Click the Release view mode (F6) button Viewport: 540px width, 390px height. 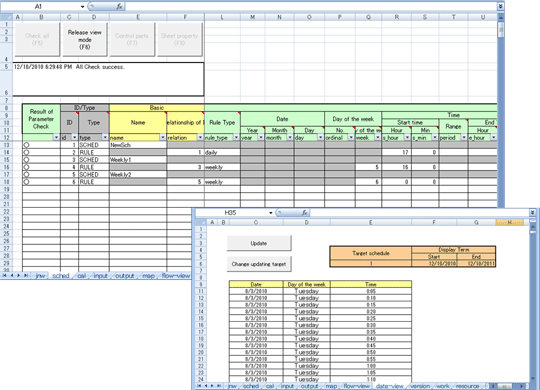tap(85, 40)
